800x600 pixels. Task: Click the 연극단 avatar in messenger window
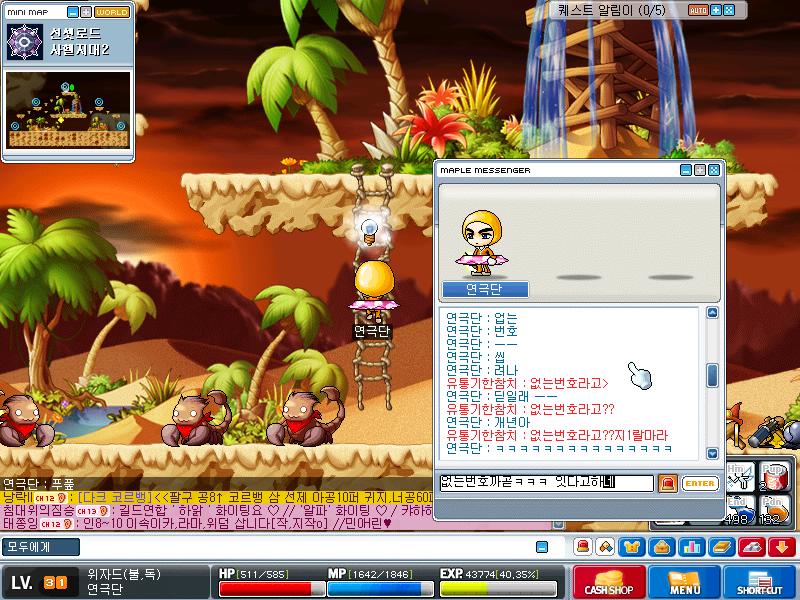coord(482,244)
